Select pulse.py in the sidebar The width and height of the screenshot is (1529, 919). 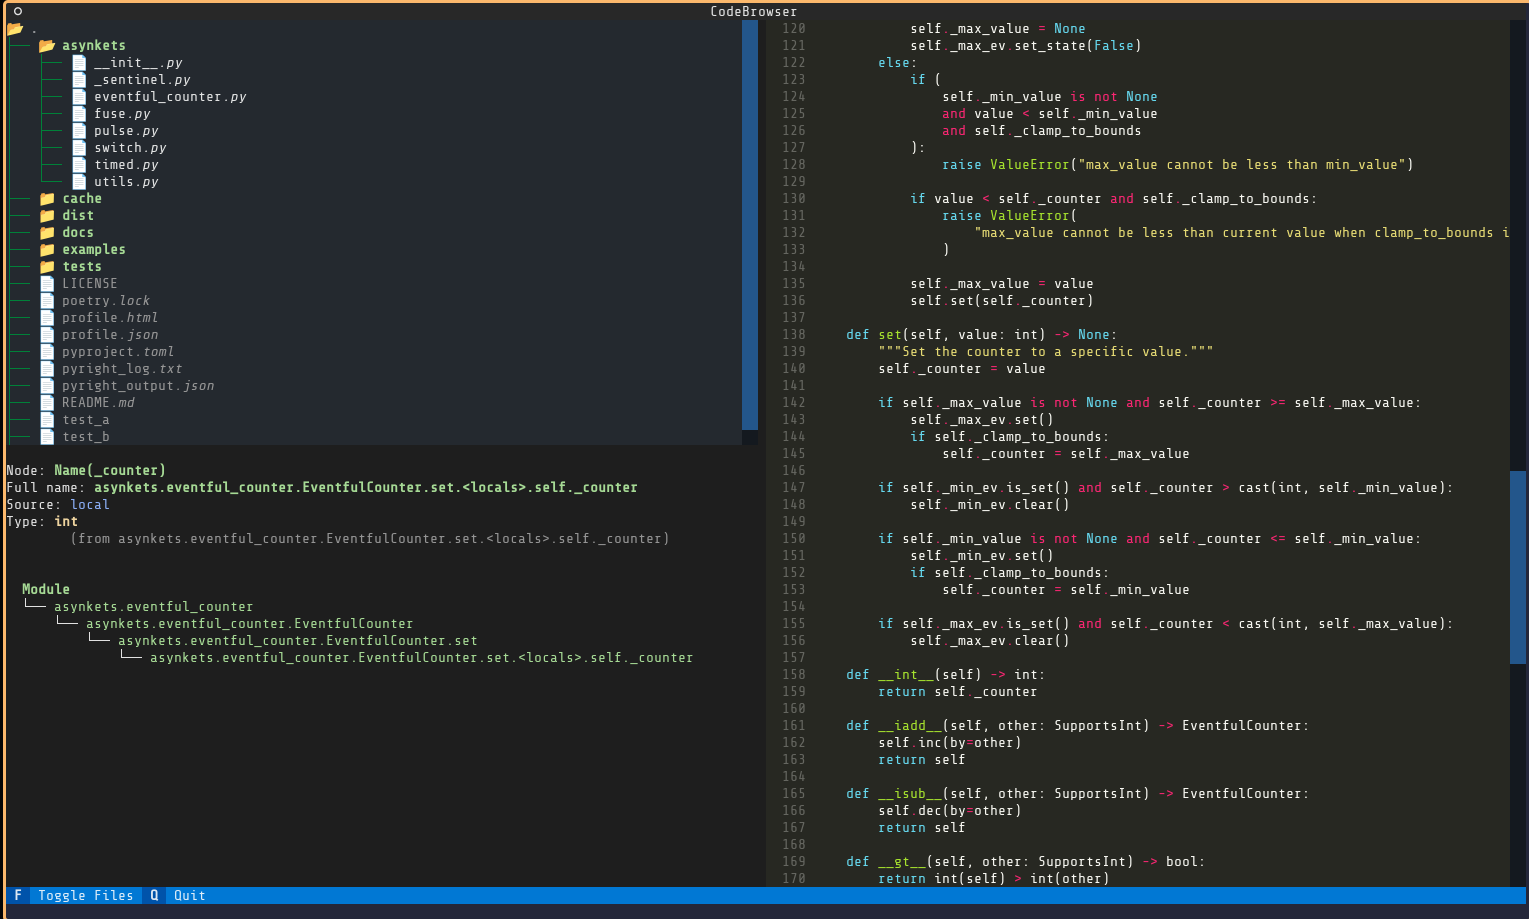[124, 130]
